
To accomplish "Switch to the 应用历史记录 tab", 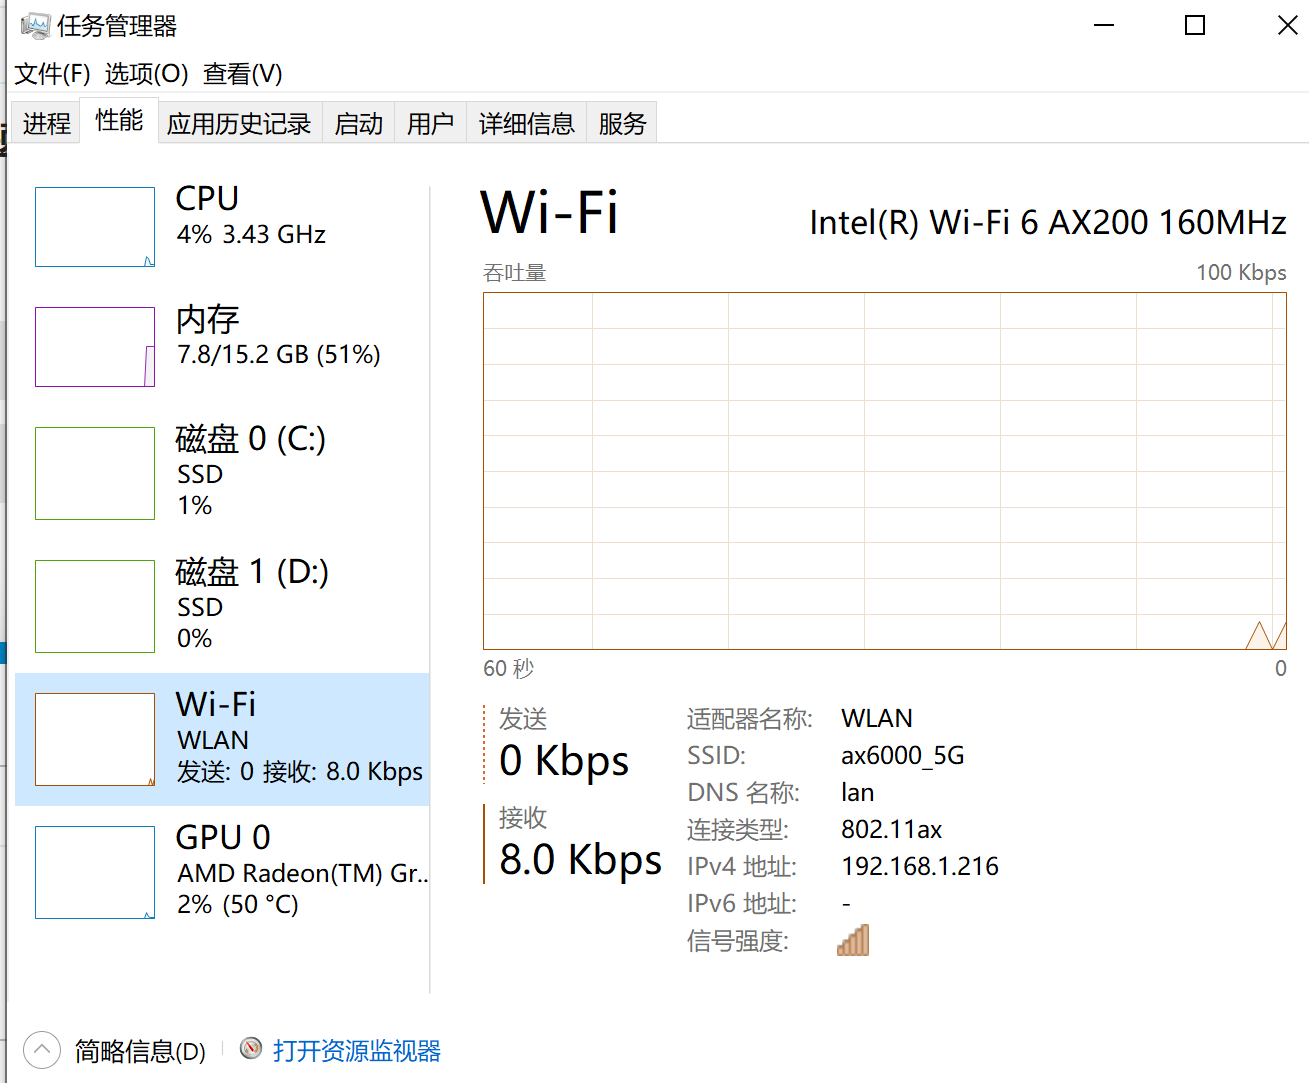I will coord(239,123).
